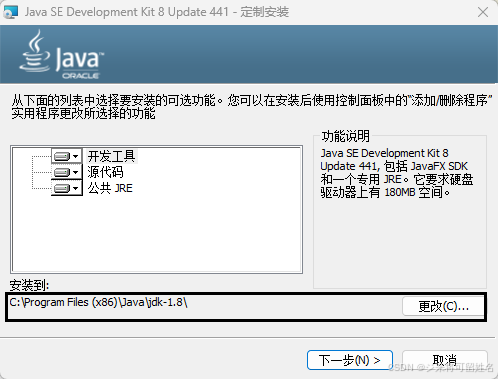Select the 公共 JRE tree item
The image size is (498, 379).
(110, 188)
